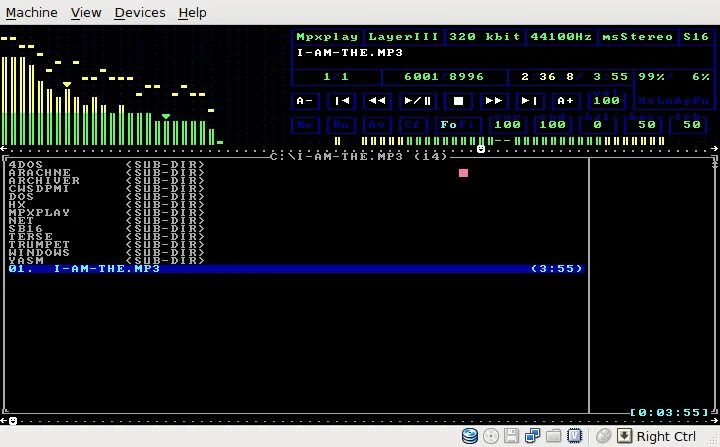Toggle the Rn (random) option
Viewport: 720px width, 447px height.
(x=341, y=124)
